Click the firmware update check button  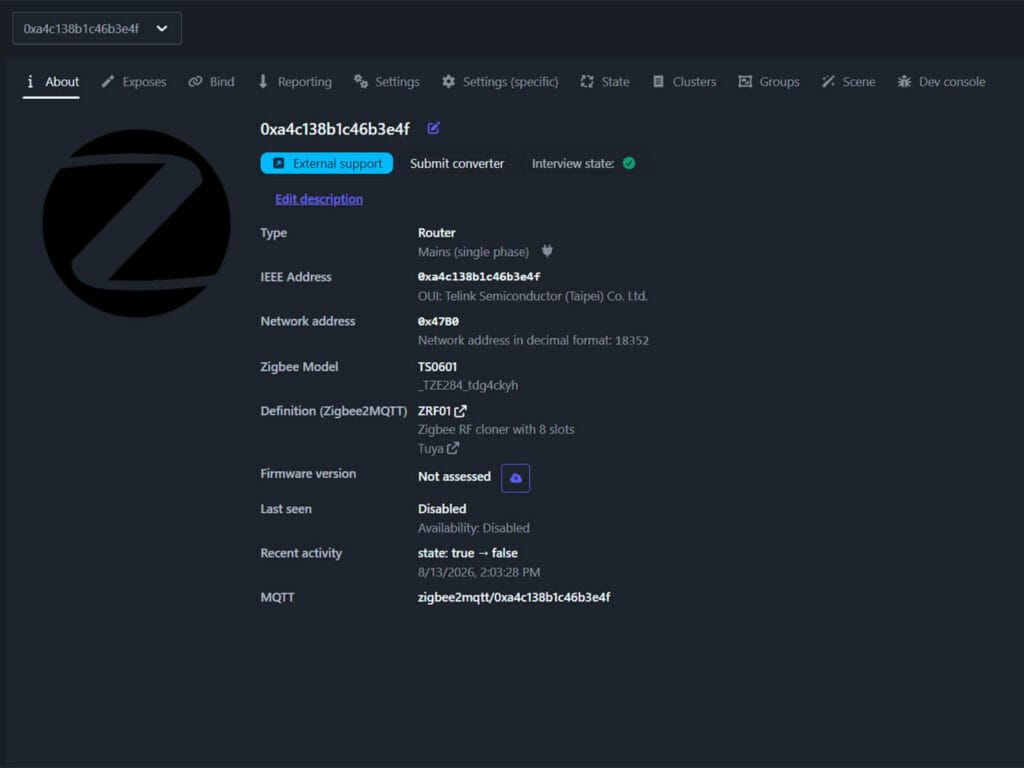click(515, 478)
